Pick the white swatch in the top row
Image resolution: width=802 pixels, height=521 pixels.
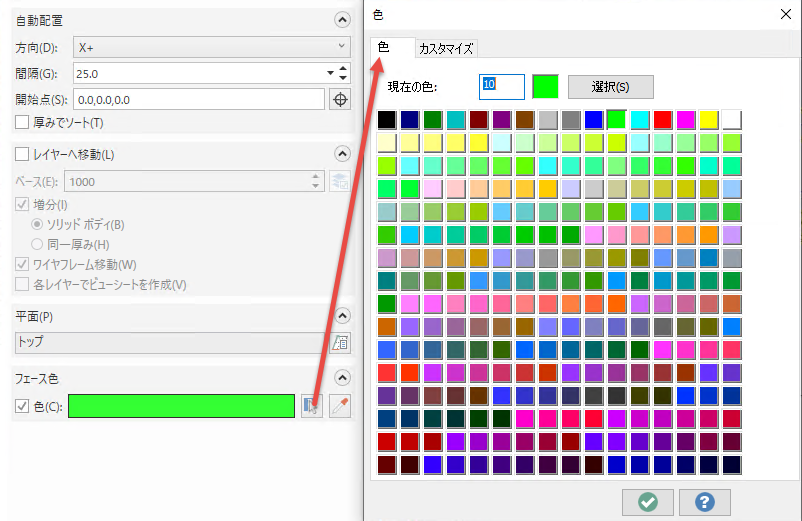(x=732, y=120)
